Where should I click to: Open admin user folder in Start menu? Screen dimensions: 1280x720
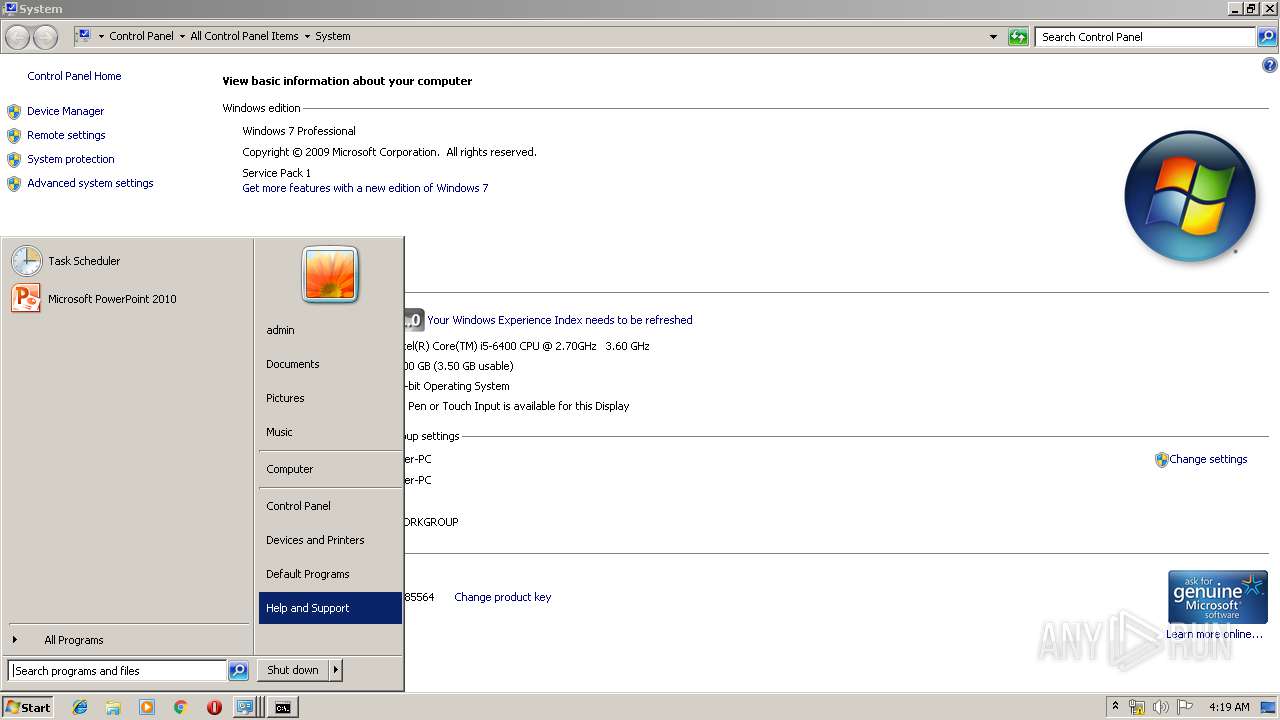330,330
